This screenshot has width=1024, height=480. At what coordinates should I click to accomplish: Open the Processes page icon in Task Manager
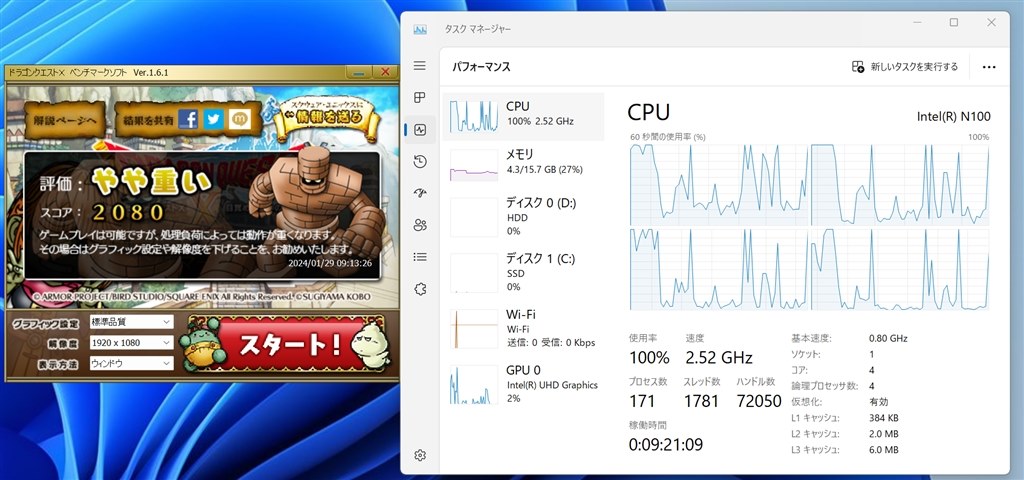point(420,97)
